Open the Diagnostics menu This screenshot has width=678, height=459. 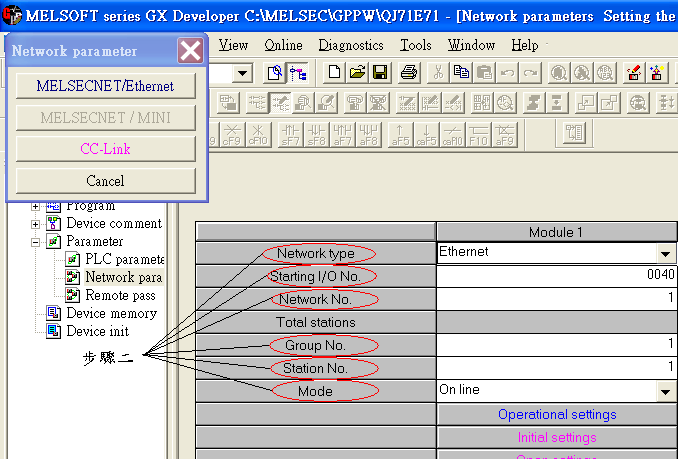point(351,45)
